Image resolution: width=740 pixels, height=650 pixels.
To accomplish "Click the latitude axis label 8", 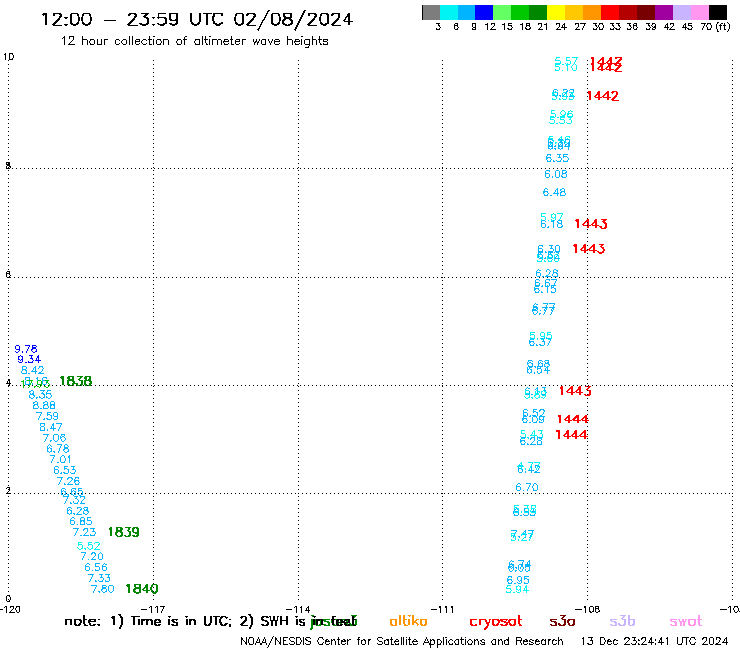I will [x=8, y=165].
